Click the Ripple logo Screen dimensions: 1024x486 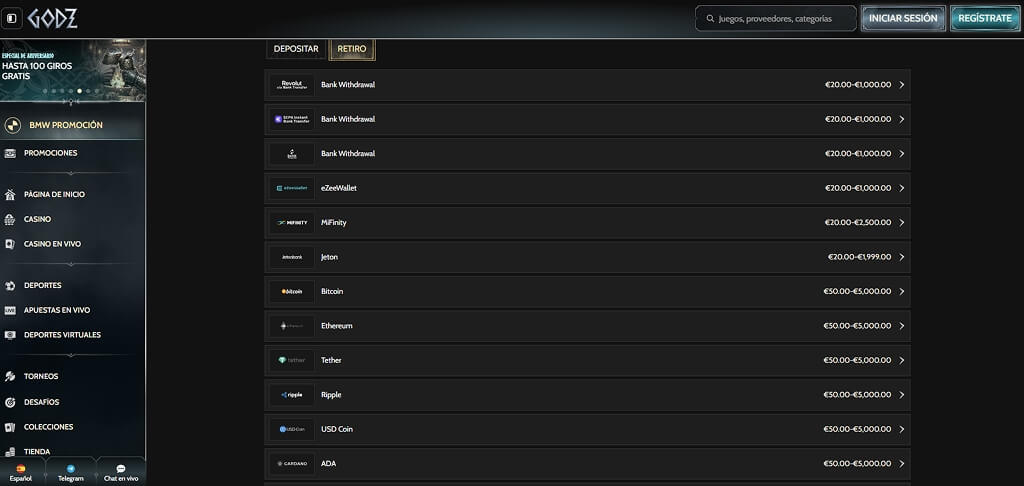point(292,395)
